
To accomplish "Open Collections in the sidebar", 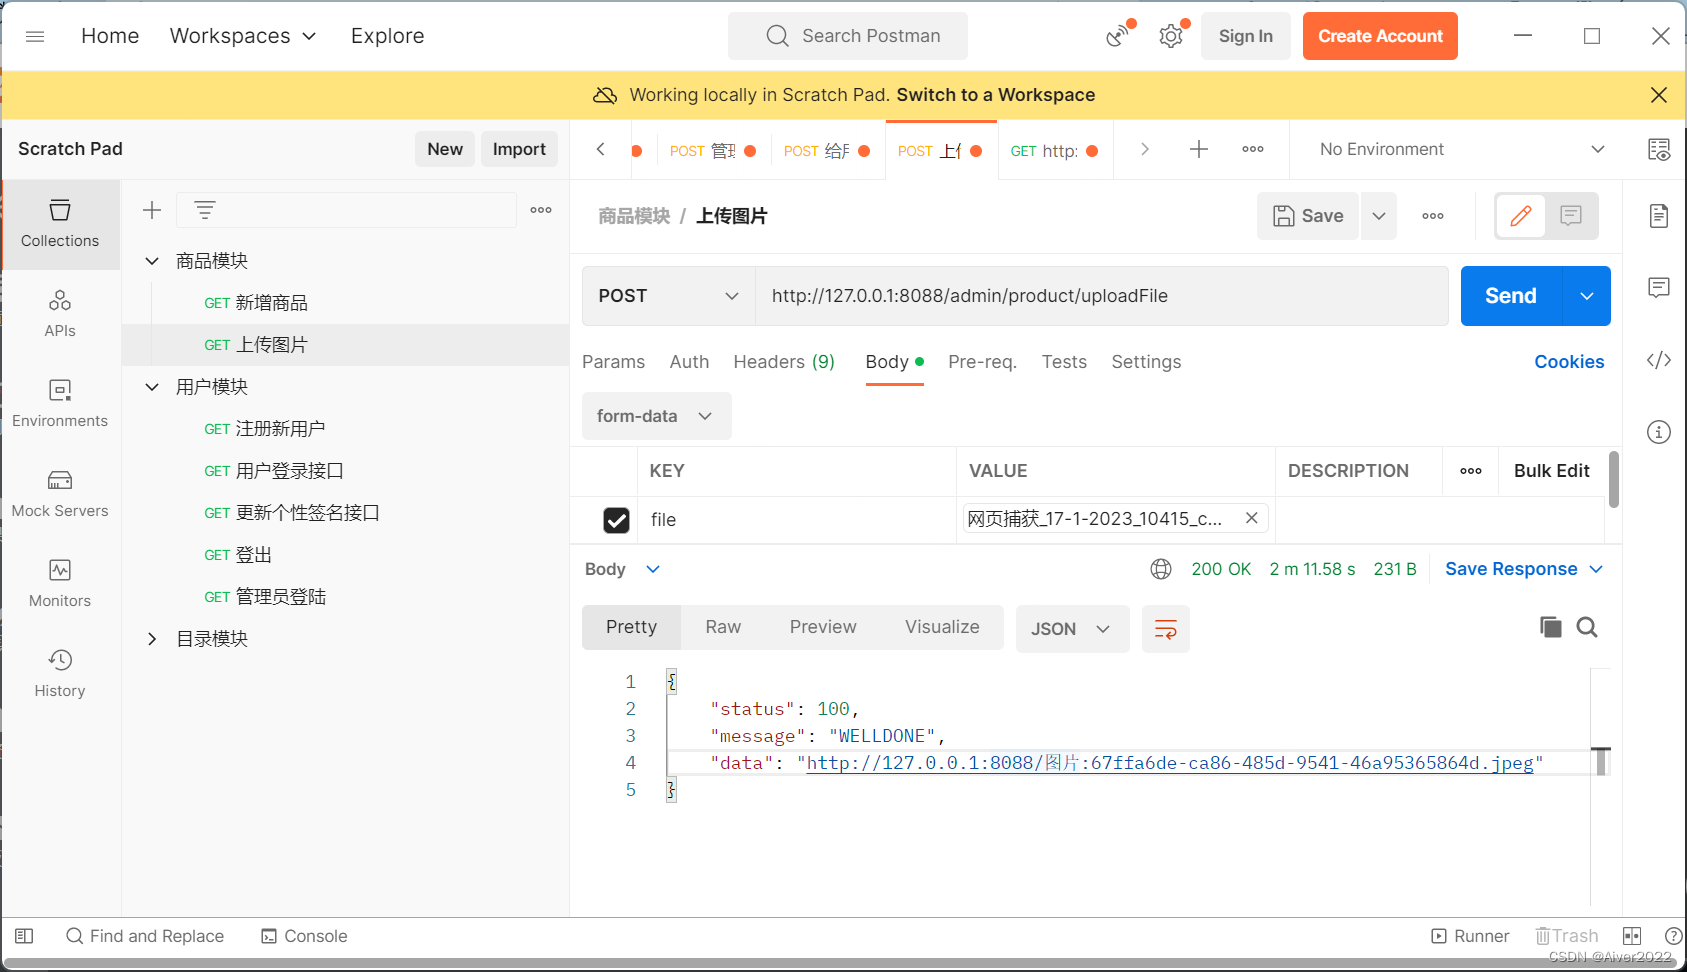I will 60,224.
